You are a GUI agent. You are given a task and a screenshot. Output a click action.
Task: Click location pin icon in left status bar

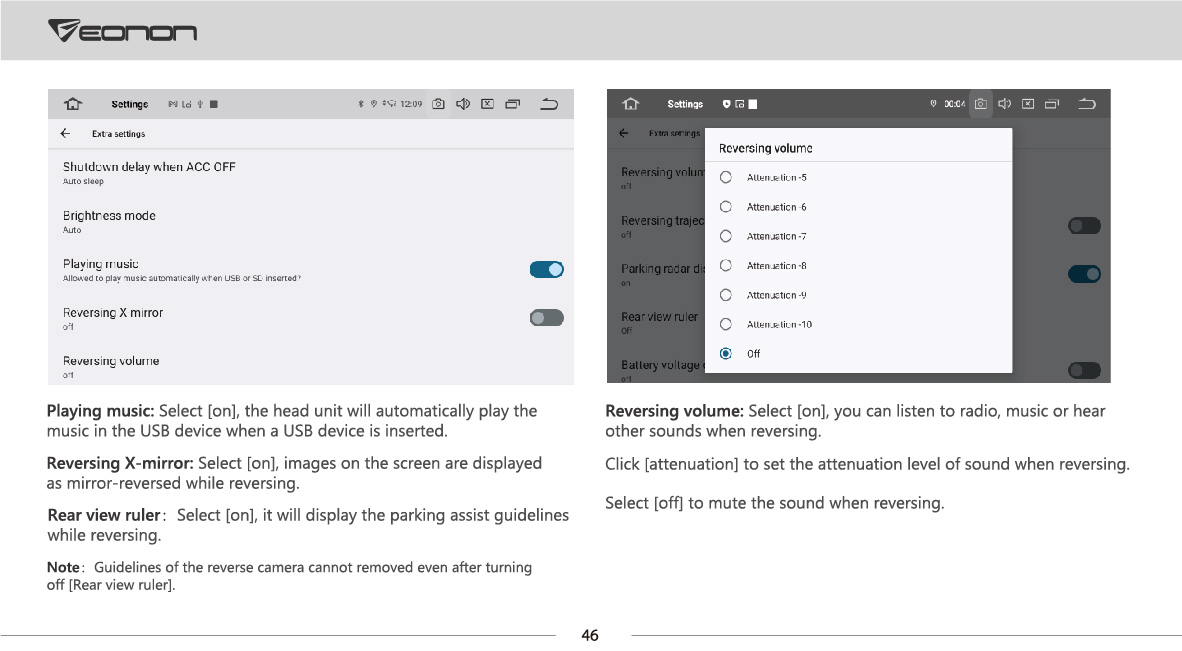(x=373, y=104)
